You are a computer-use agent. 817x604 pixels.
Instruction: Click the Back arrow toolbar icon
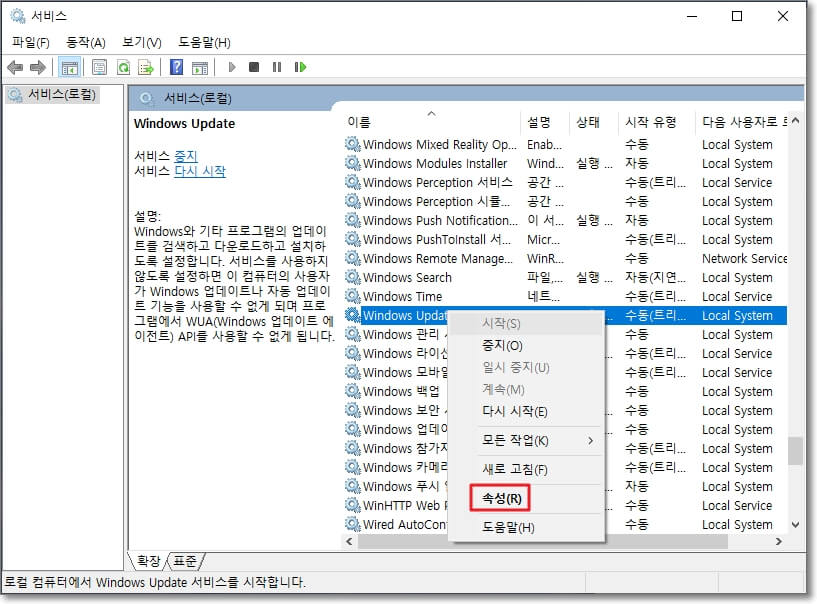pos(15,67)
